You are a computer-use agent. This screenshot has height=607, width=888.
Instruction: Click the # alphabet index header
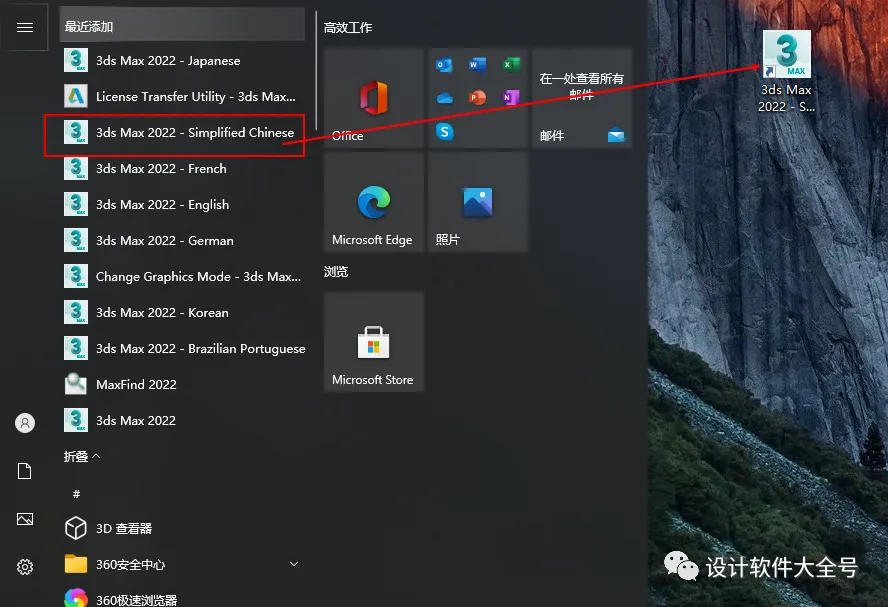click(x=76, y=494)
